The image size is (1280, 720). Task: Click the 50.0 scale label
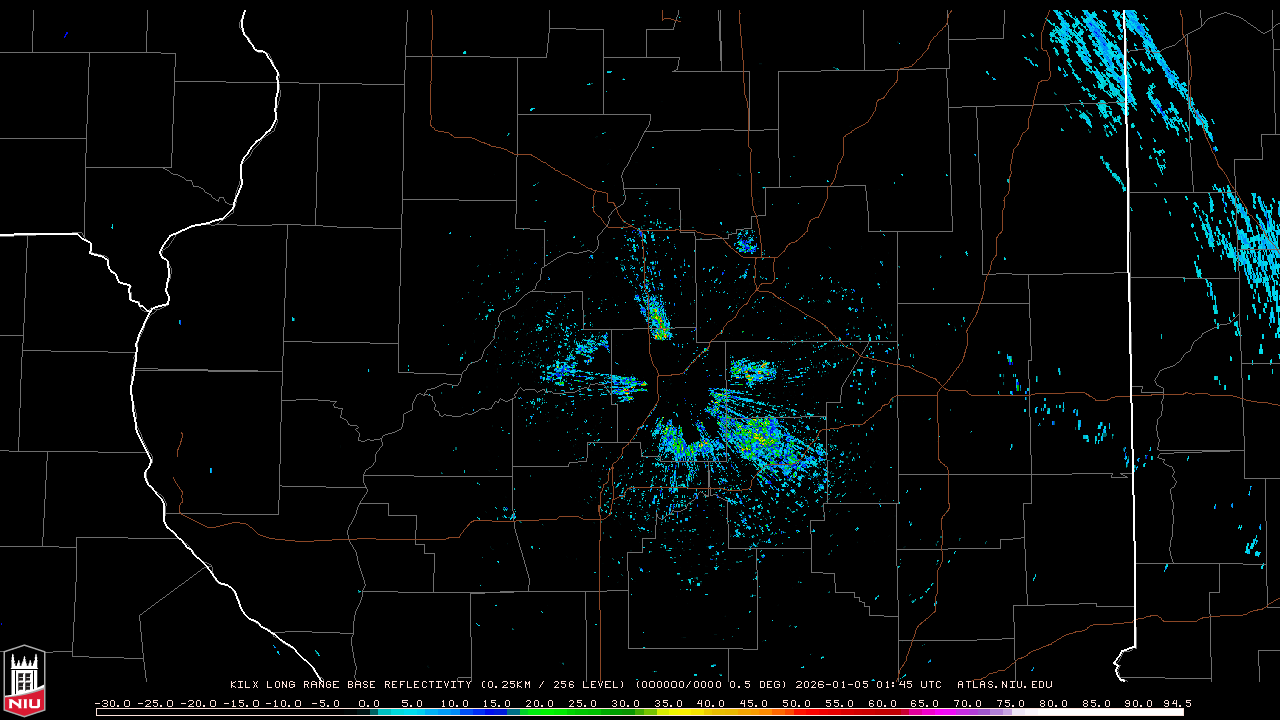pyautogui.click(x=797, y=703)
